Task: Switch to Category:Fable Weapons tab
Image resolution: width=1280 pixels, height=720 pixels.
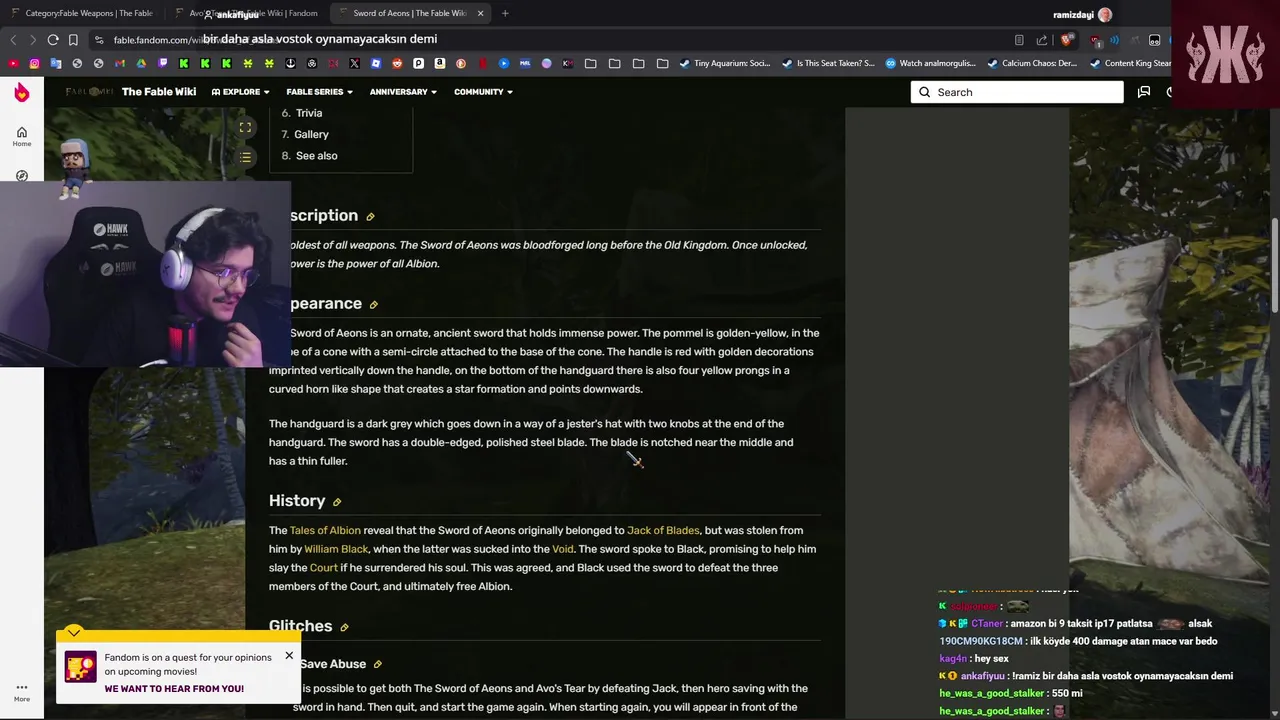Action: pyautogui.click(x=82, y=13)
